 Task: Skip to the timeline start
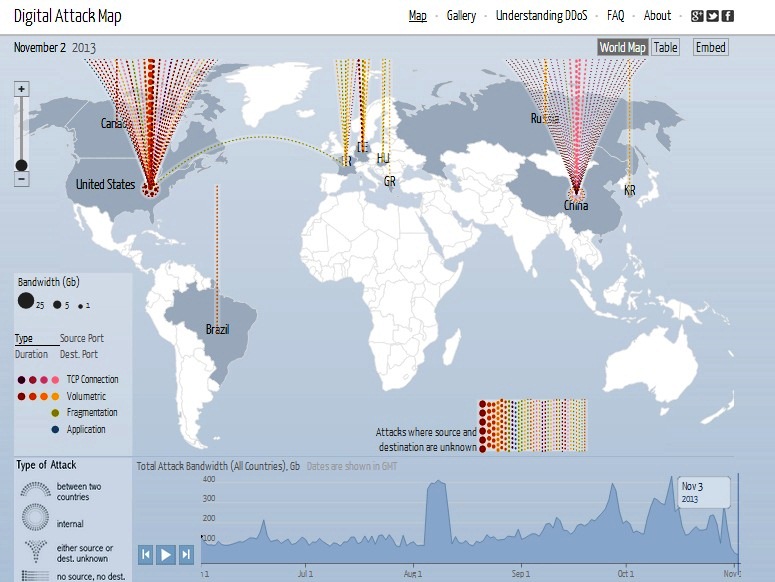[x=146, y=554]
